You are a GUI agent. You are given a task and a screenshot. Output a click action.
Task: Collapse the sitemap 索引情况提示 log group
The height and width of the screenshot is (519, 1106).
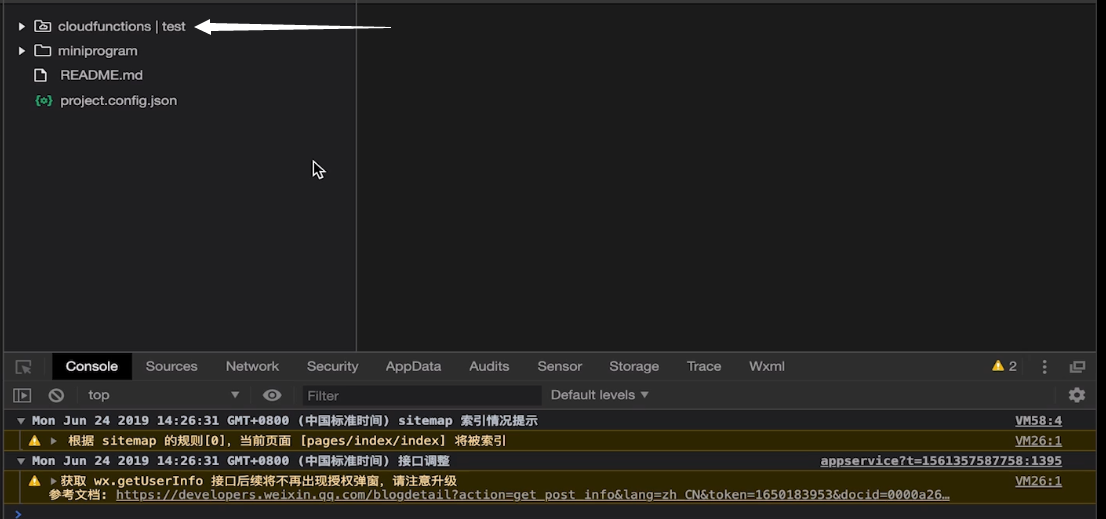click(x=21, y=421)
